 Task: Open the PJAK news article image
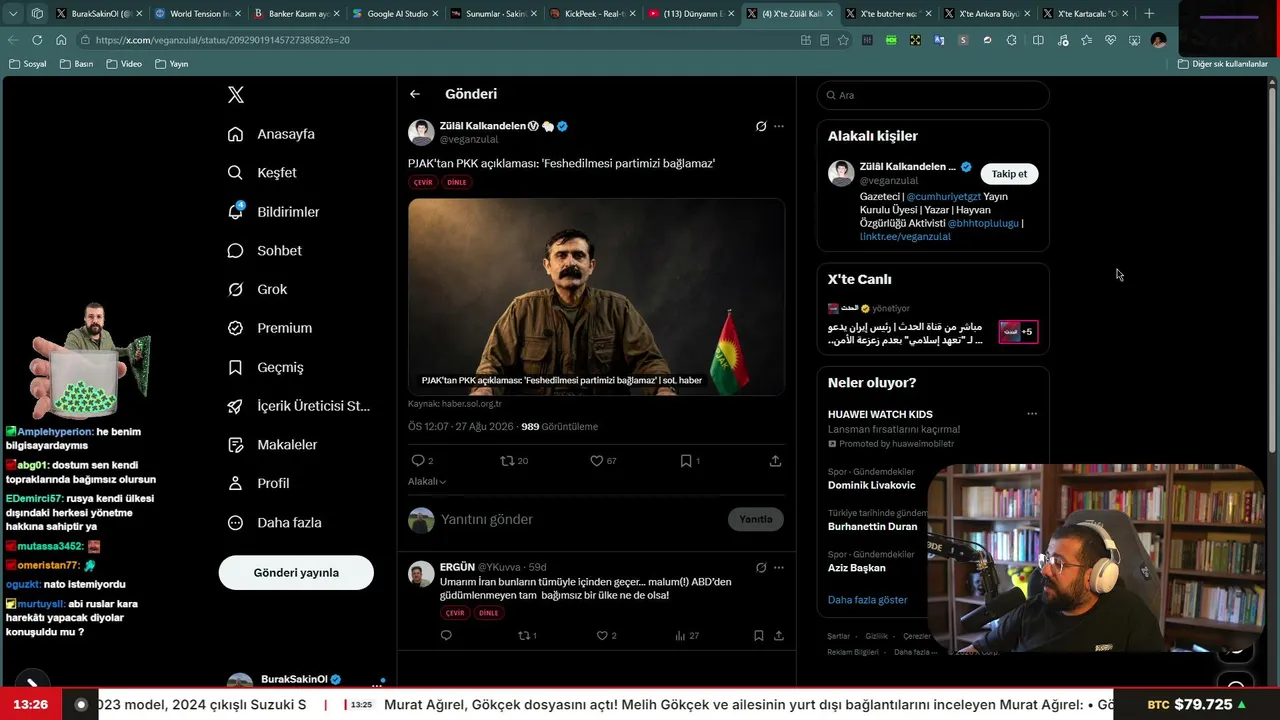tap(596, 296)
